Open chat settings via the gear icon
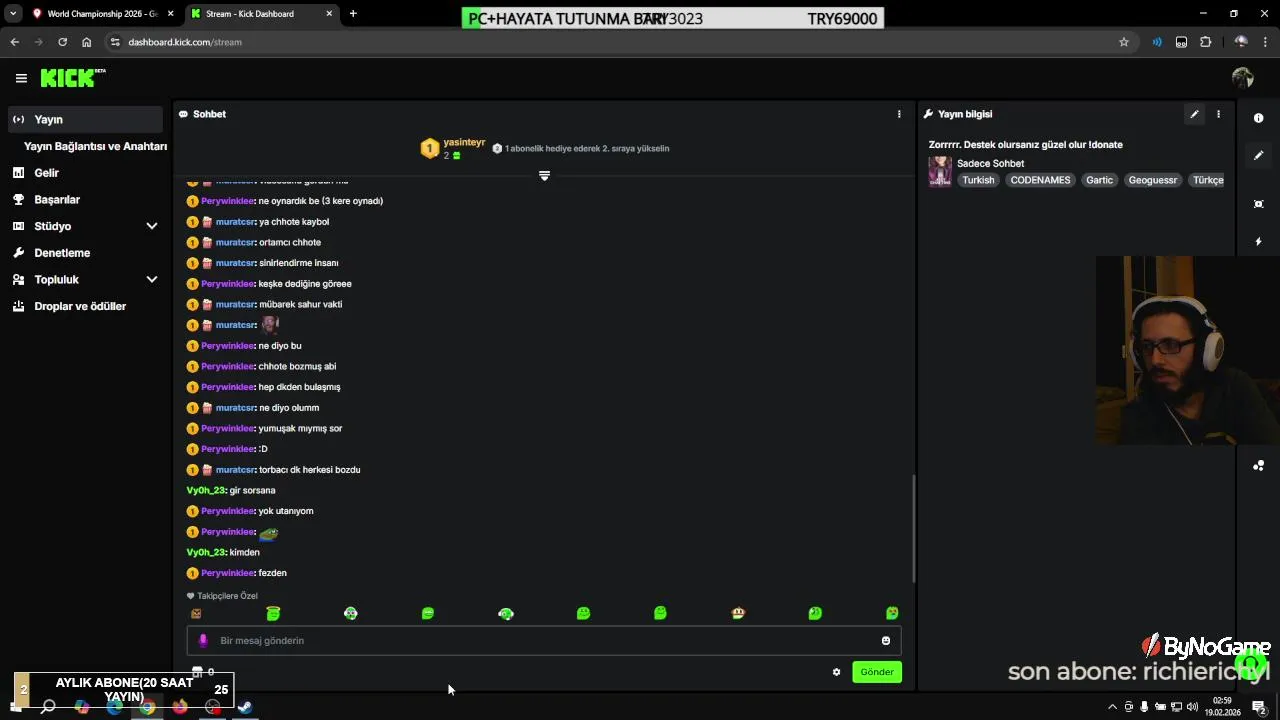Screen dimensions: 1280x720 836,672
